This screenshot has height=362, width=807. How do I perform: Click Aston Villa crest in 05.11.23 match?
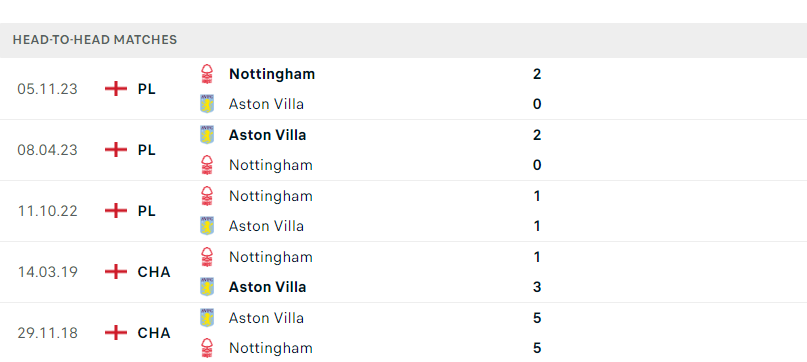(x=207, y=104)
